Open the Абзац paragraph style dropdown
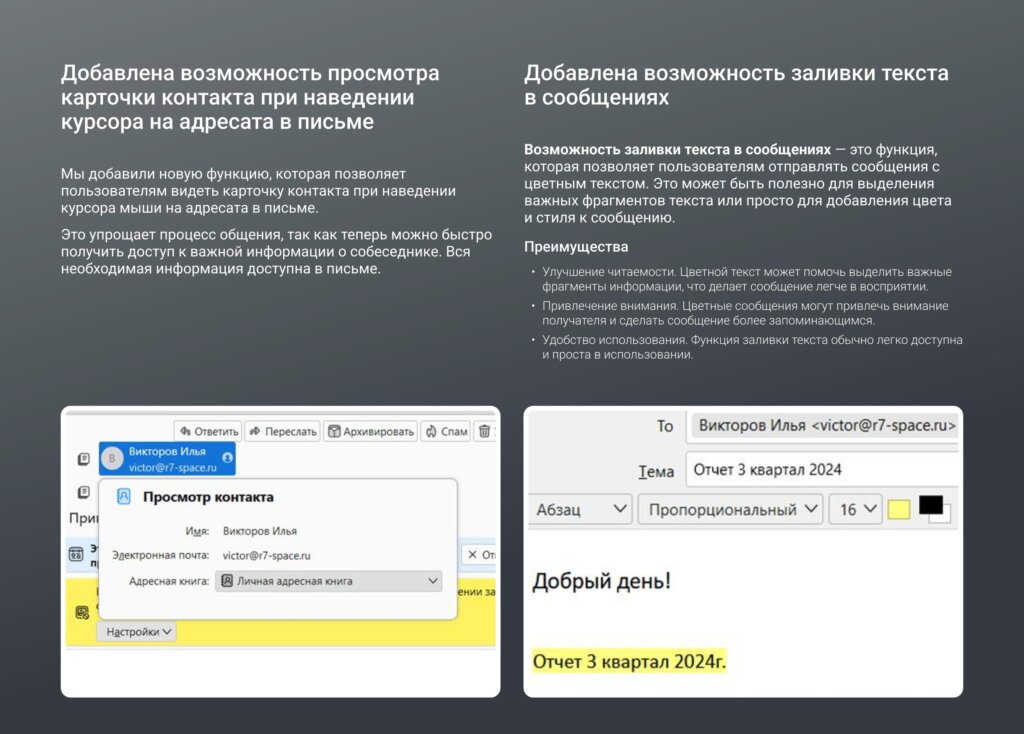 580,509
